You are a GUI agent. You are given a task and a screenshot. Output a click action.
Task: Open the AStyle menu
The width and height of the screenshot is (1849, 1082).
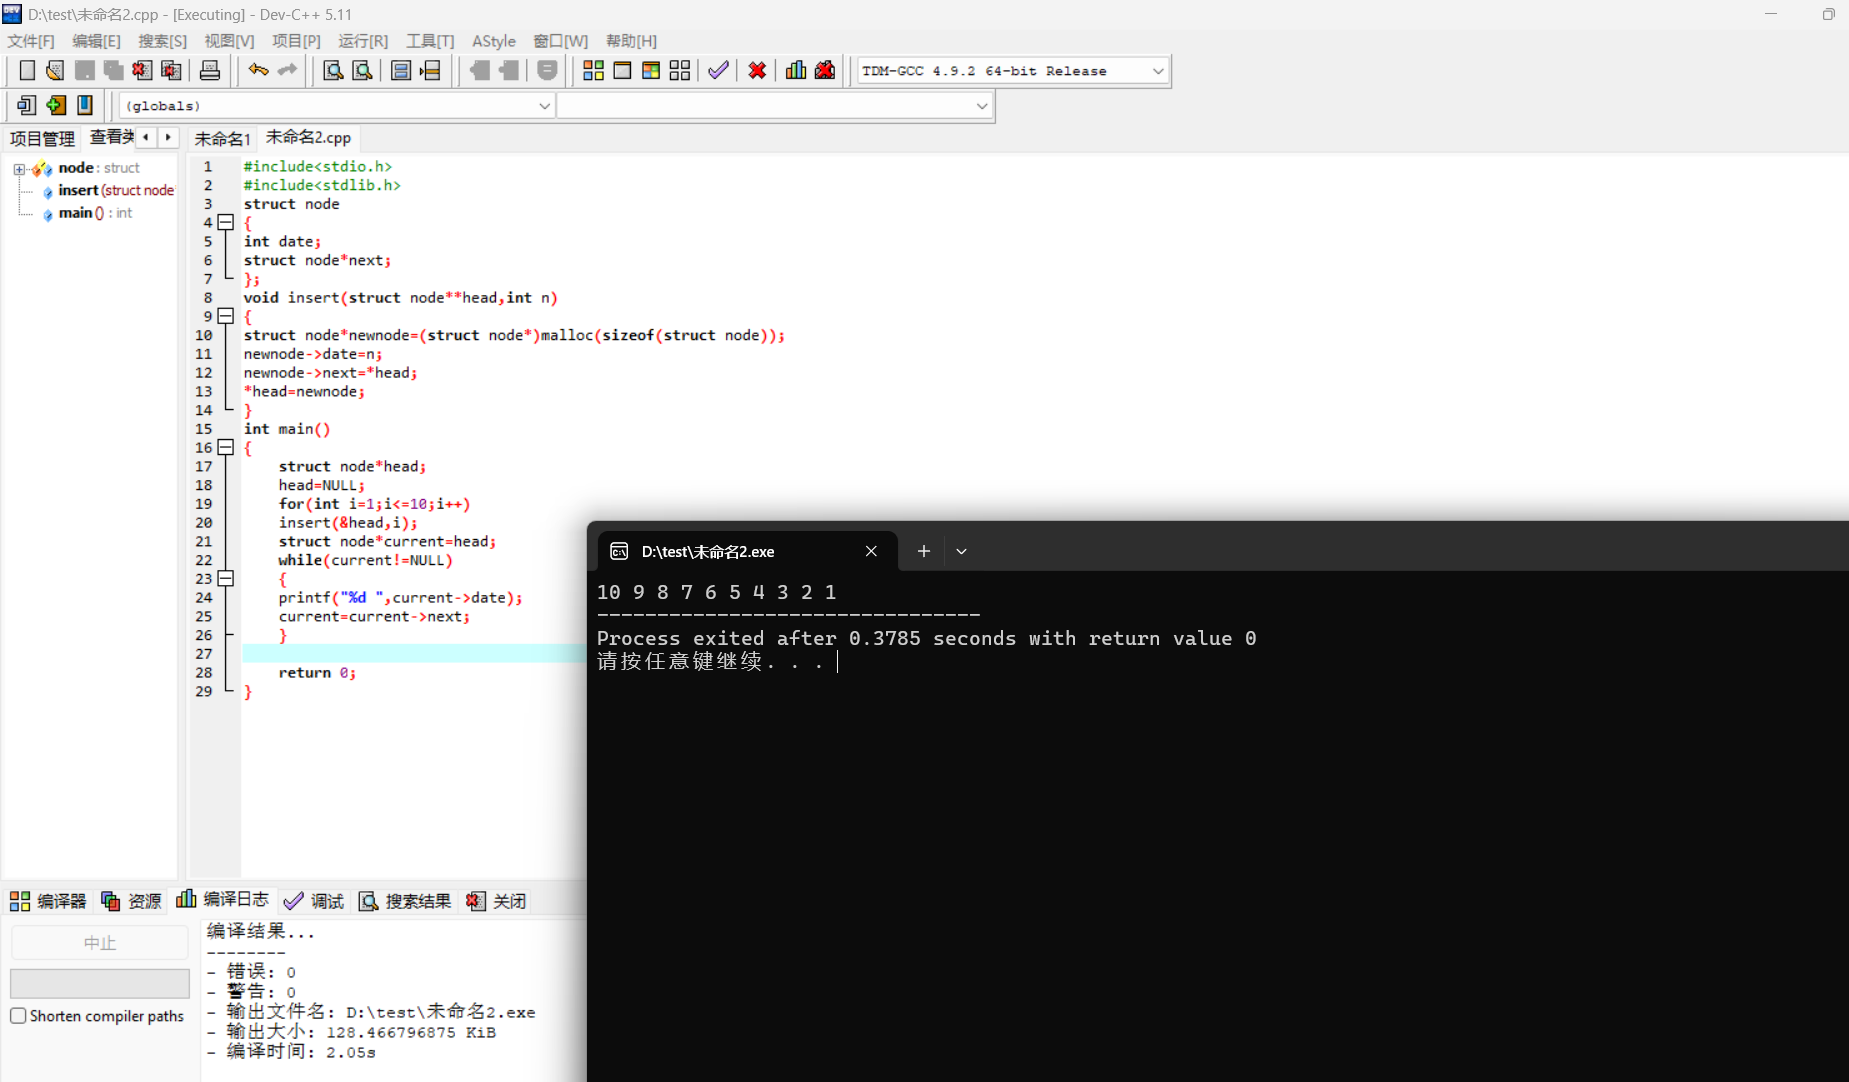click(494, 41)
